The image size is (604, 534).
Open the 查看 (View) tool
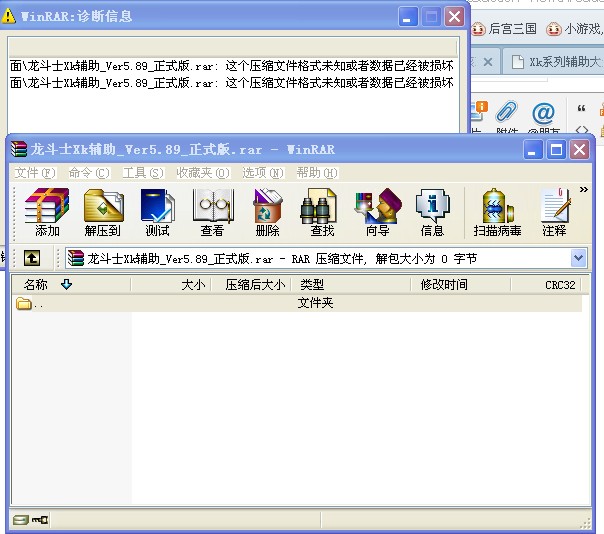[x=212, y=212]
